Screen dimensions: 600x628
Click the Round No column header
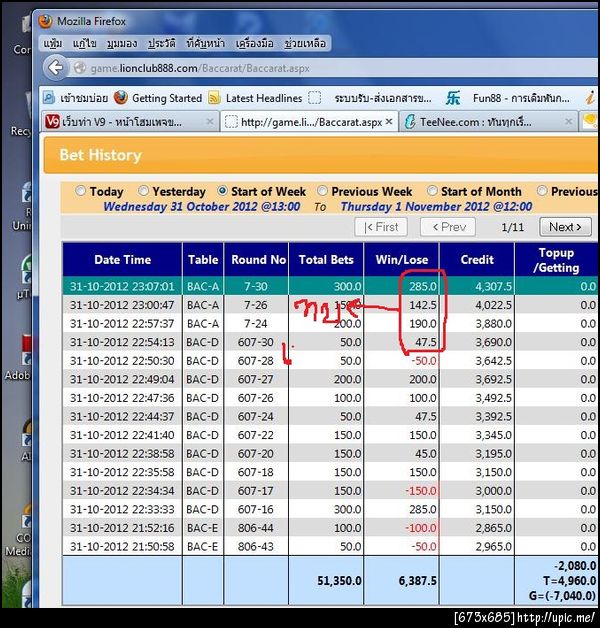256,260
